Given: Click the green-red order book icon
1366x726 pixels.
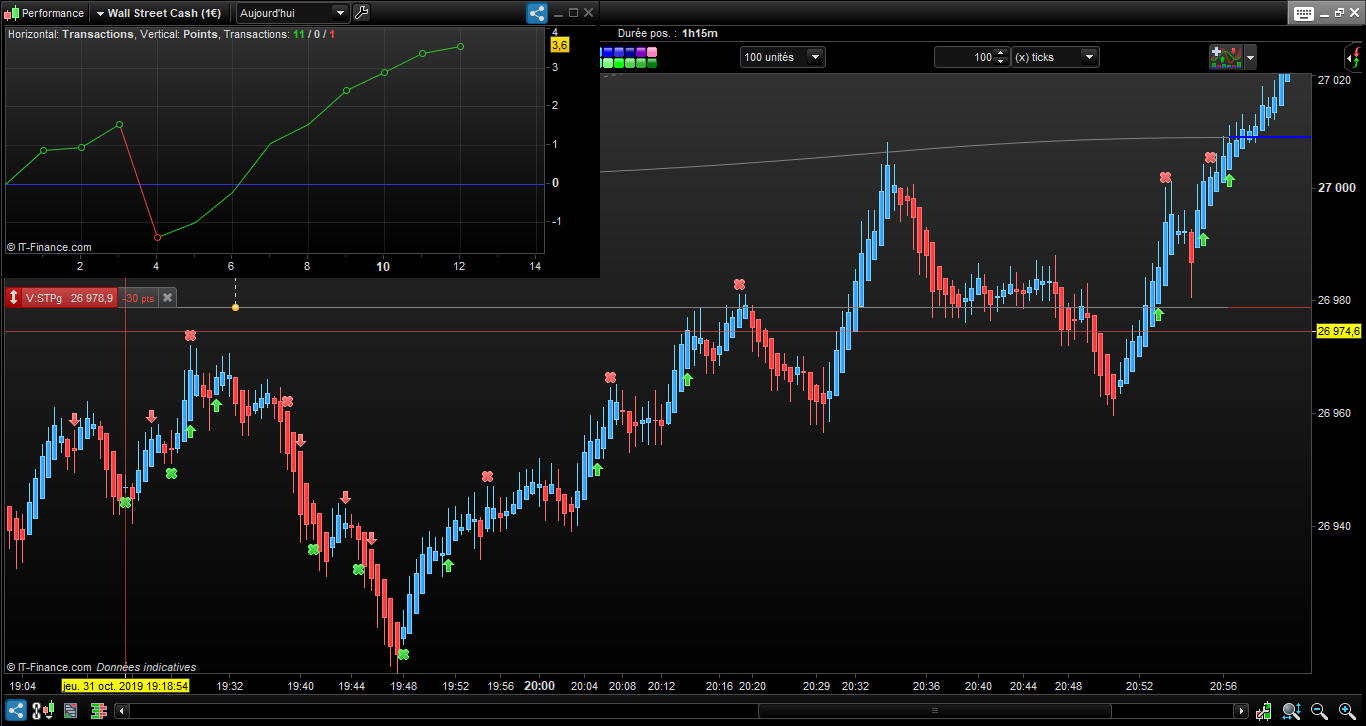Looking at the screenshot, I should (x=99, y=711).
